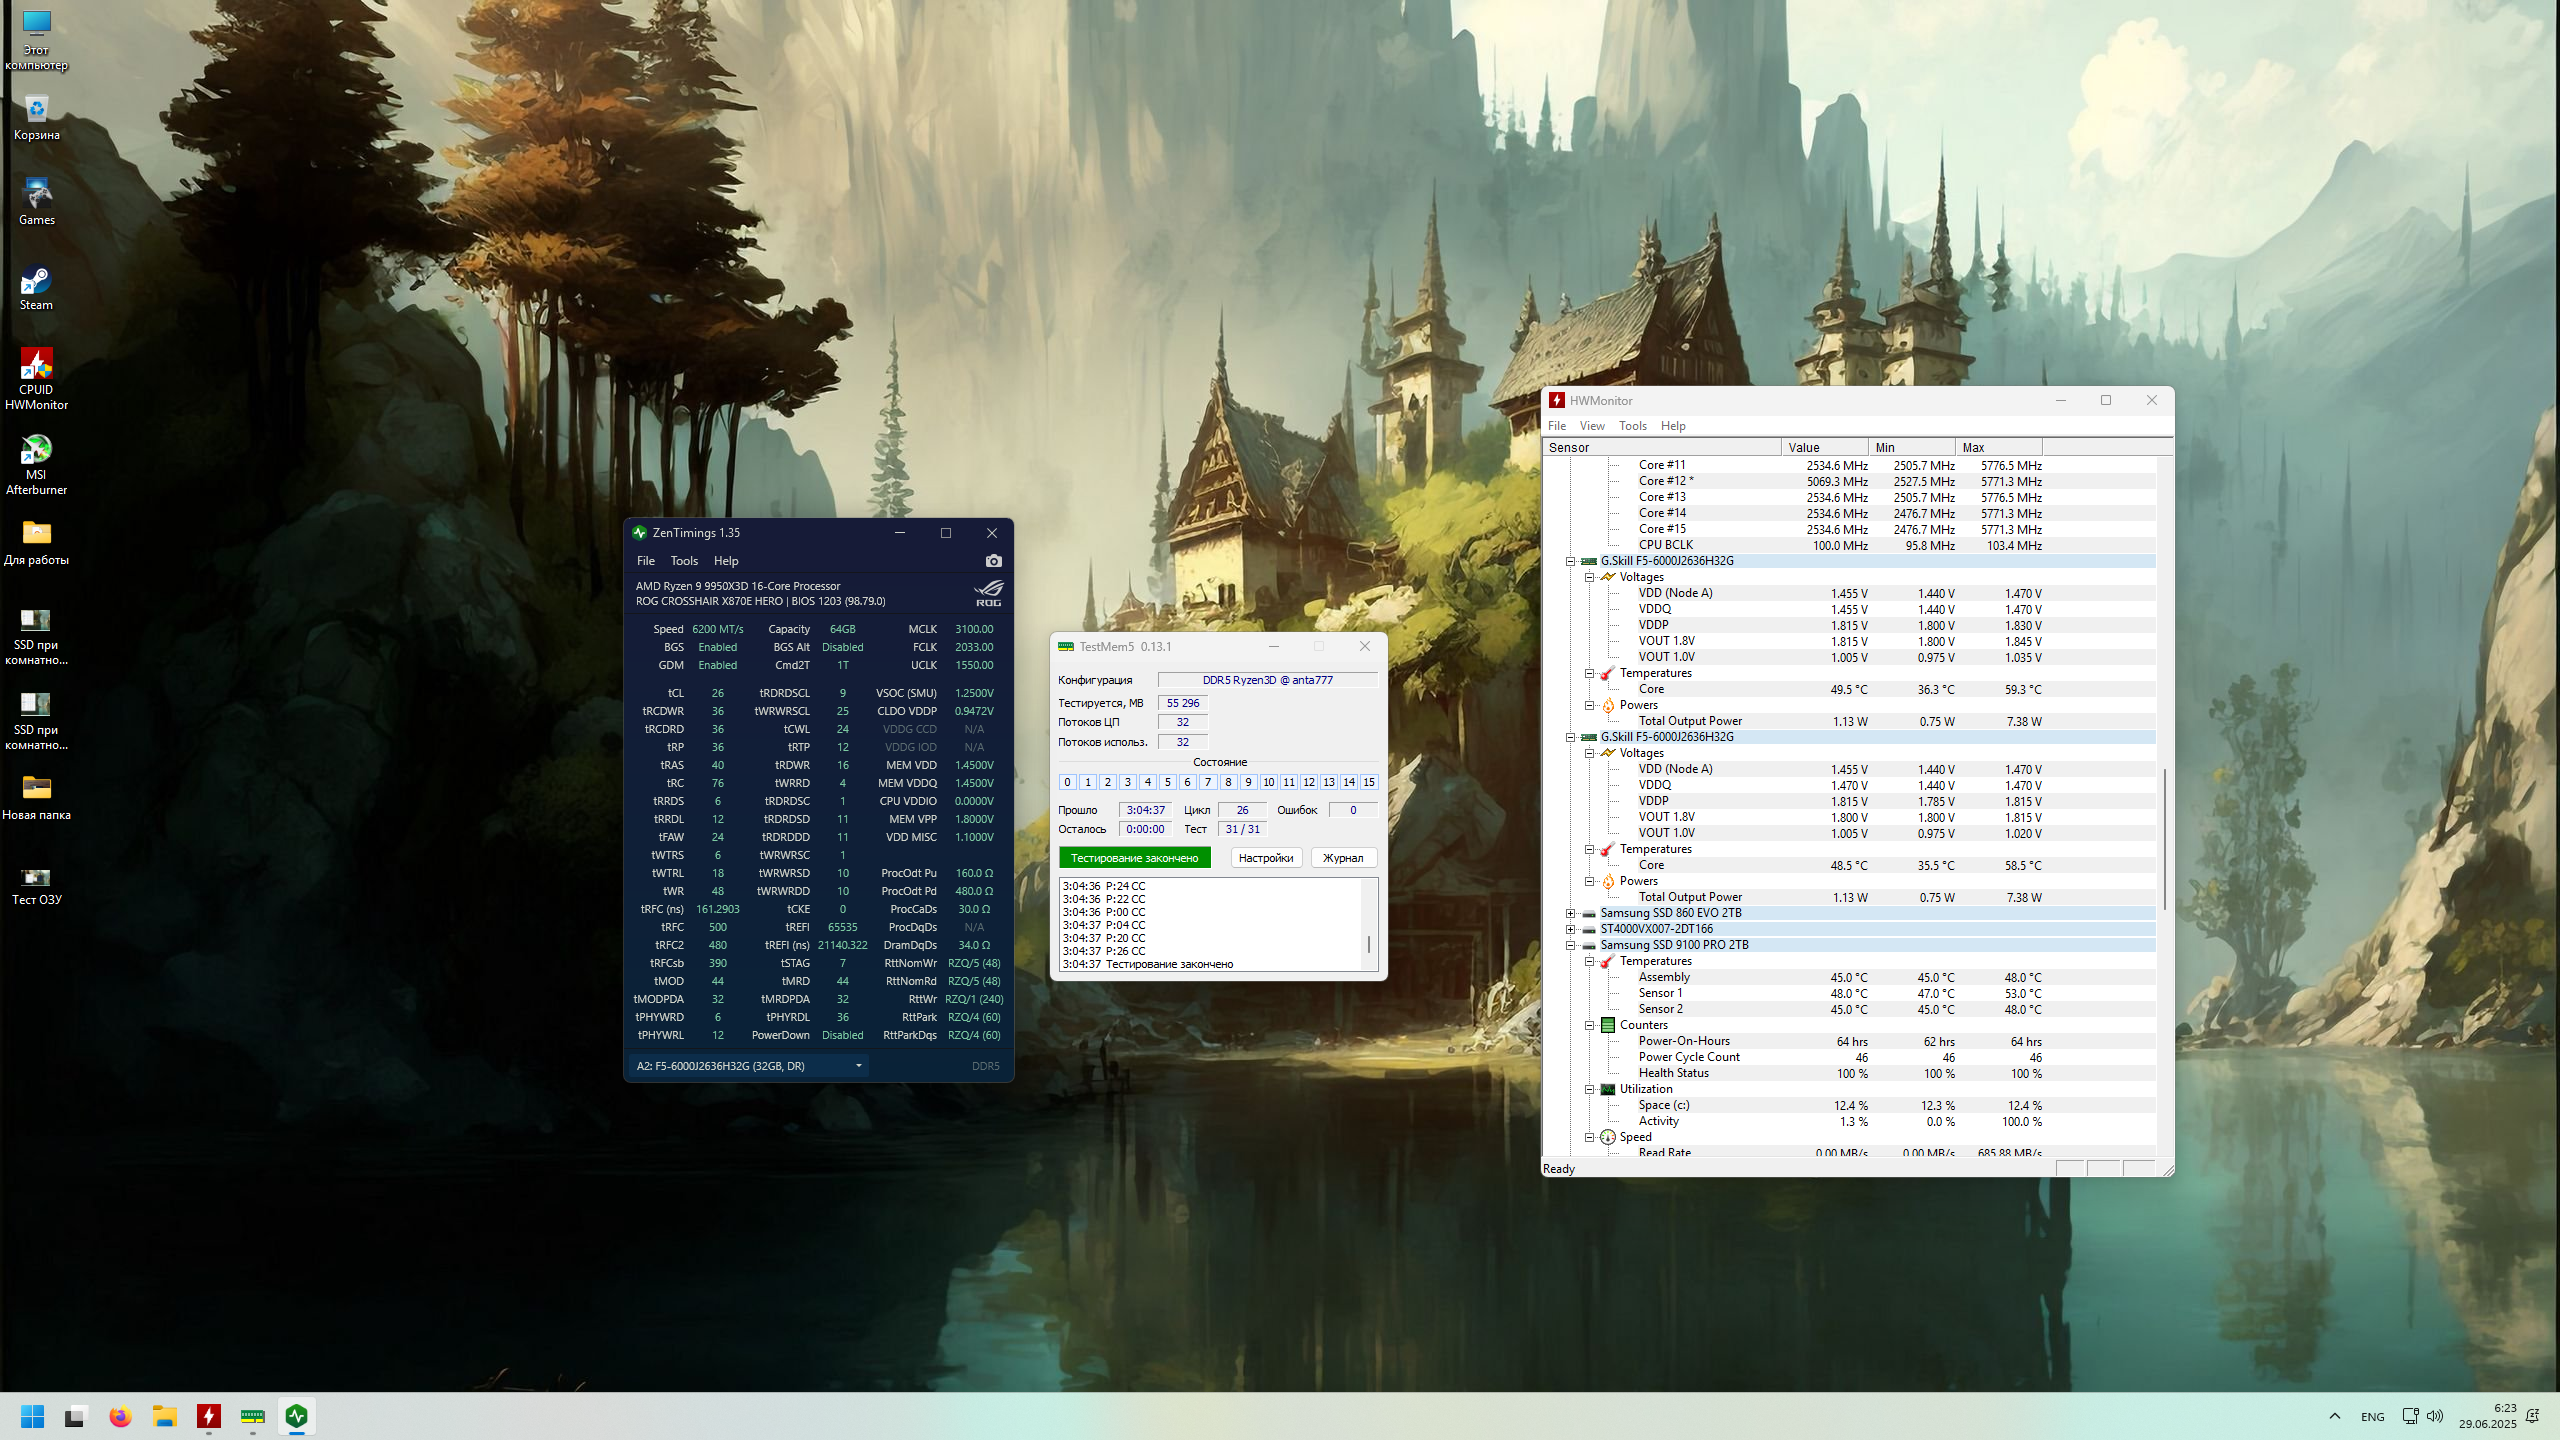Open HWMonitor View menu
This screenshot has height=1440, width=2560.
1592,426
